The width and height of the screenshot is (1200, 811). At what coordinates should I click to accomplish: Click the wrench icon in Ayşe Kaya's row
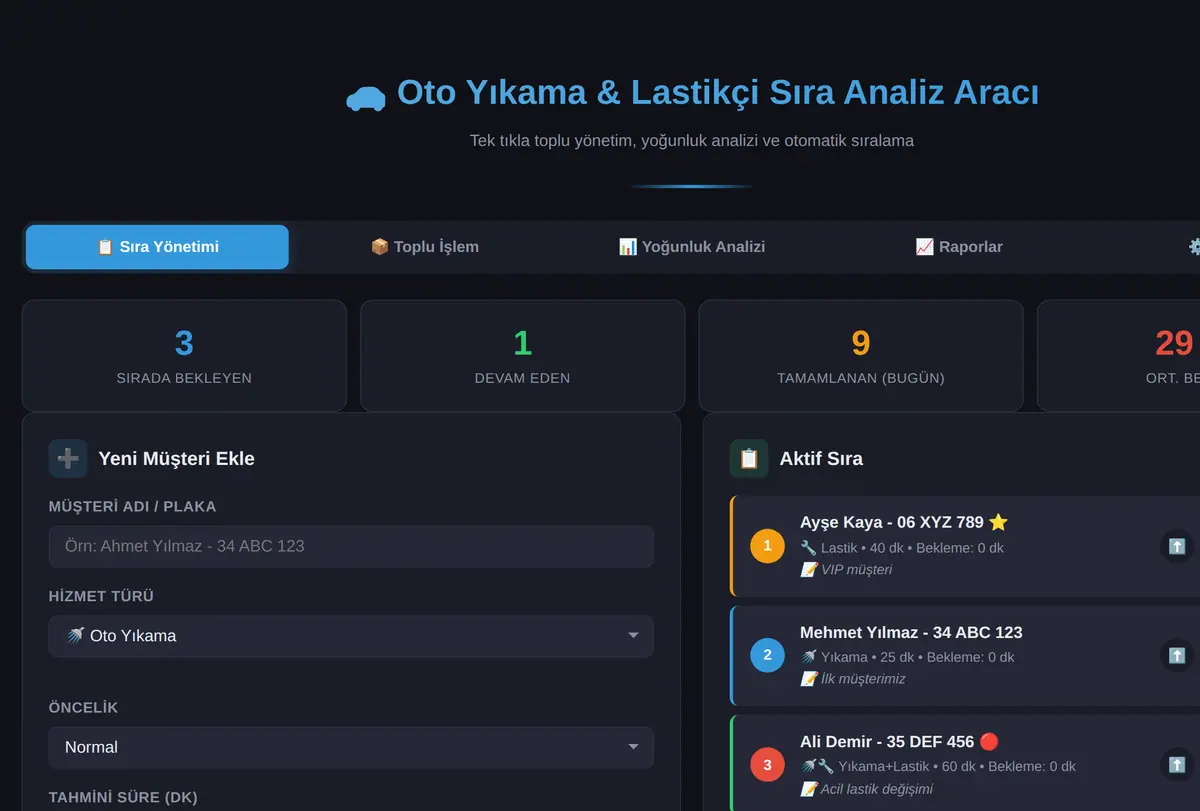point(808,548)
